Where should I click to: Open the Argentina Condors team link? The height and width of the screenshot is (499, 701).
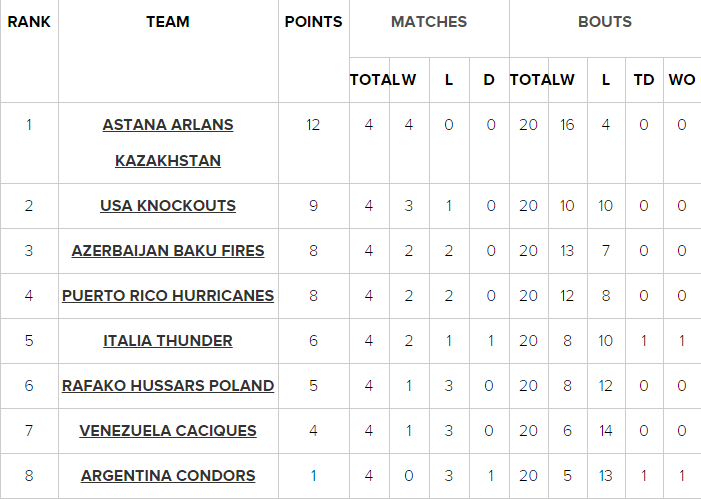(x=168, y=476)
